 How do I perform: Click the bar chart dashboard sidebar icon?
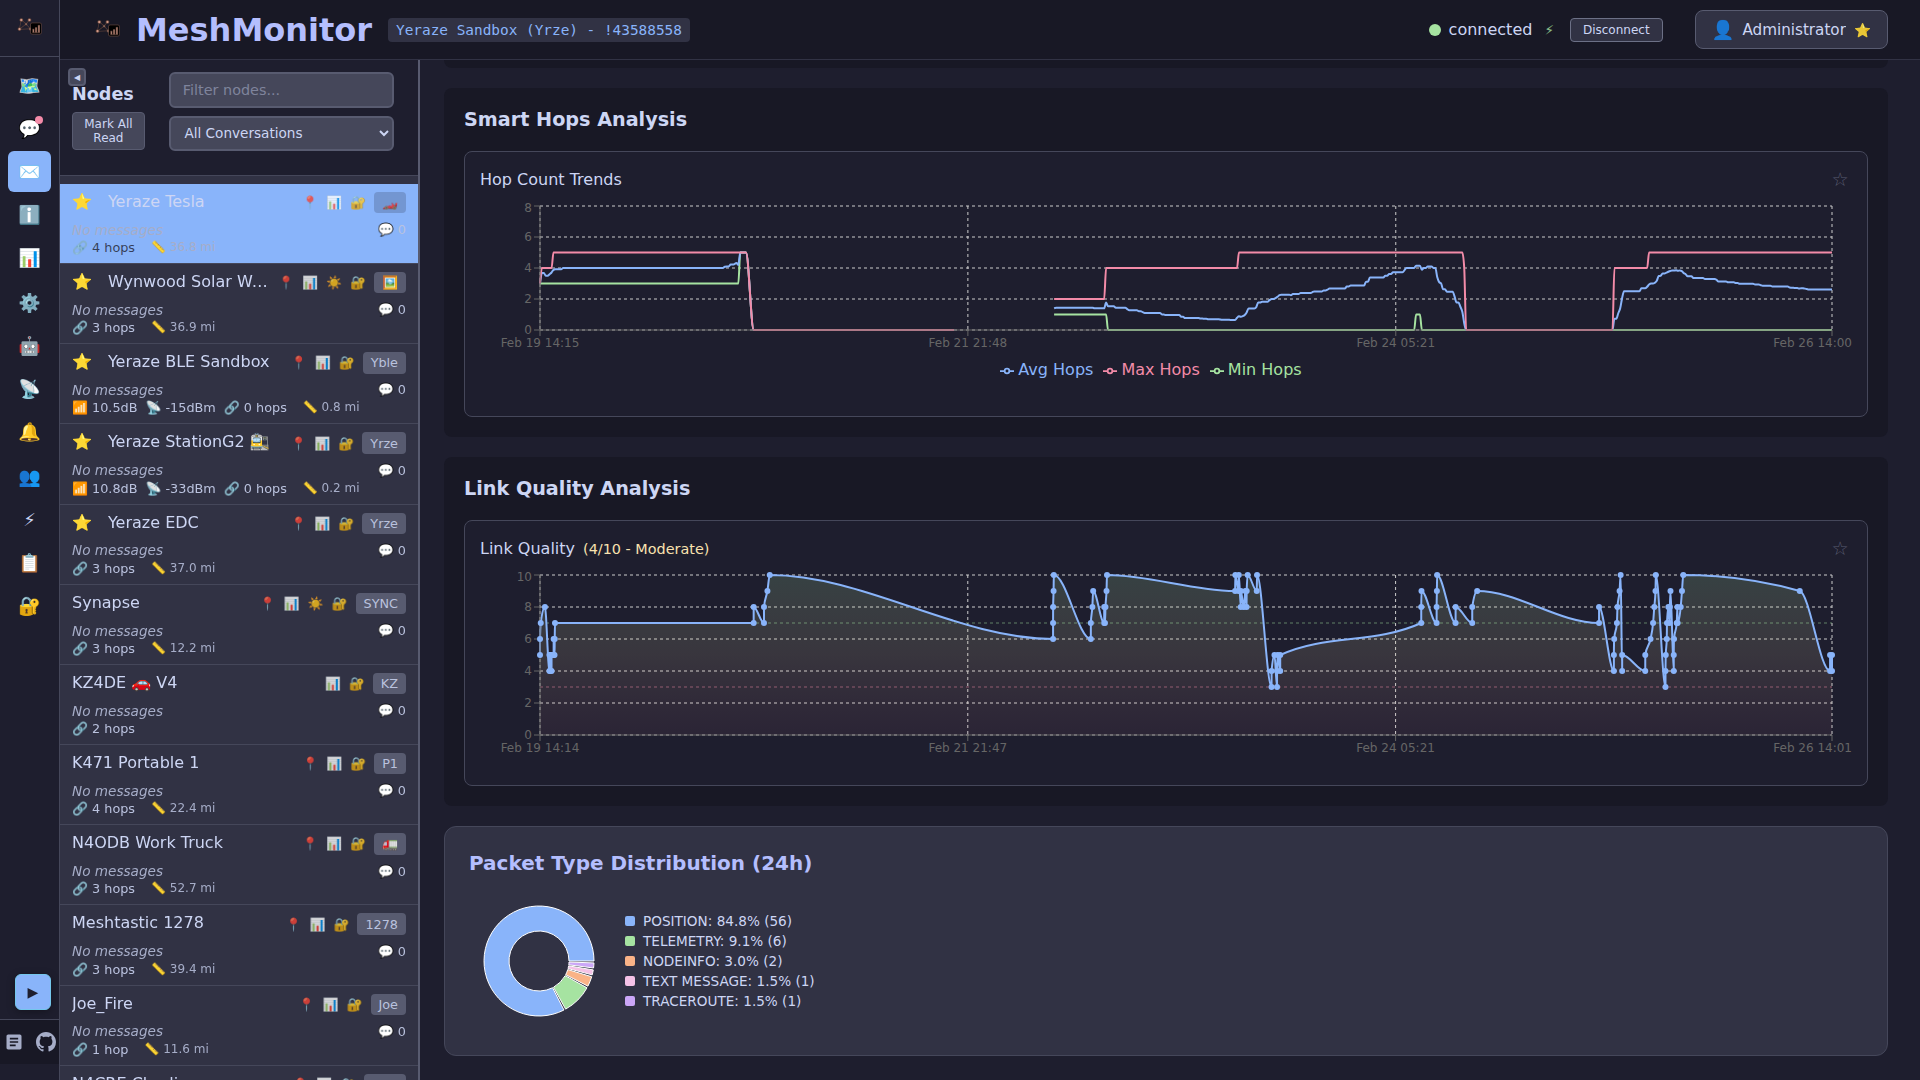coord(29,258)
